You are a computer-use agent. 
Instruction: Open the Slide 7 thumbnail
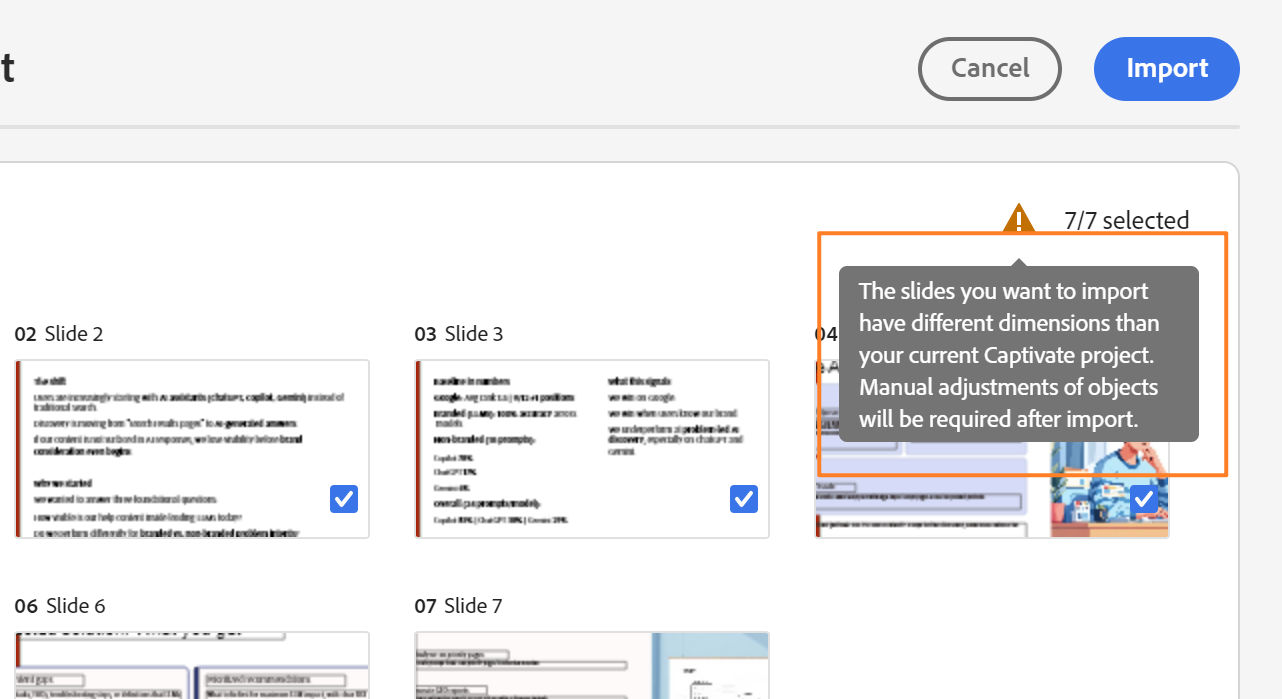pyautogui.click(x=591, y=665)
